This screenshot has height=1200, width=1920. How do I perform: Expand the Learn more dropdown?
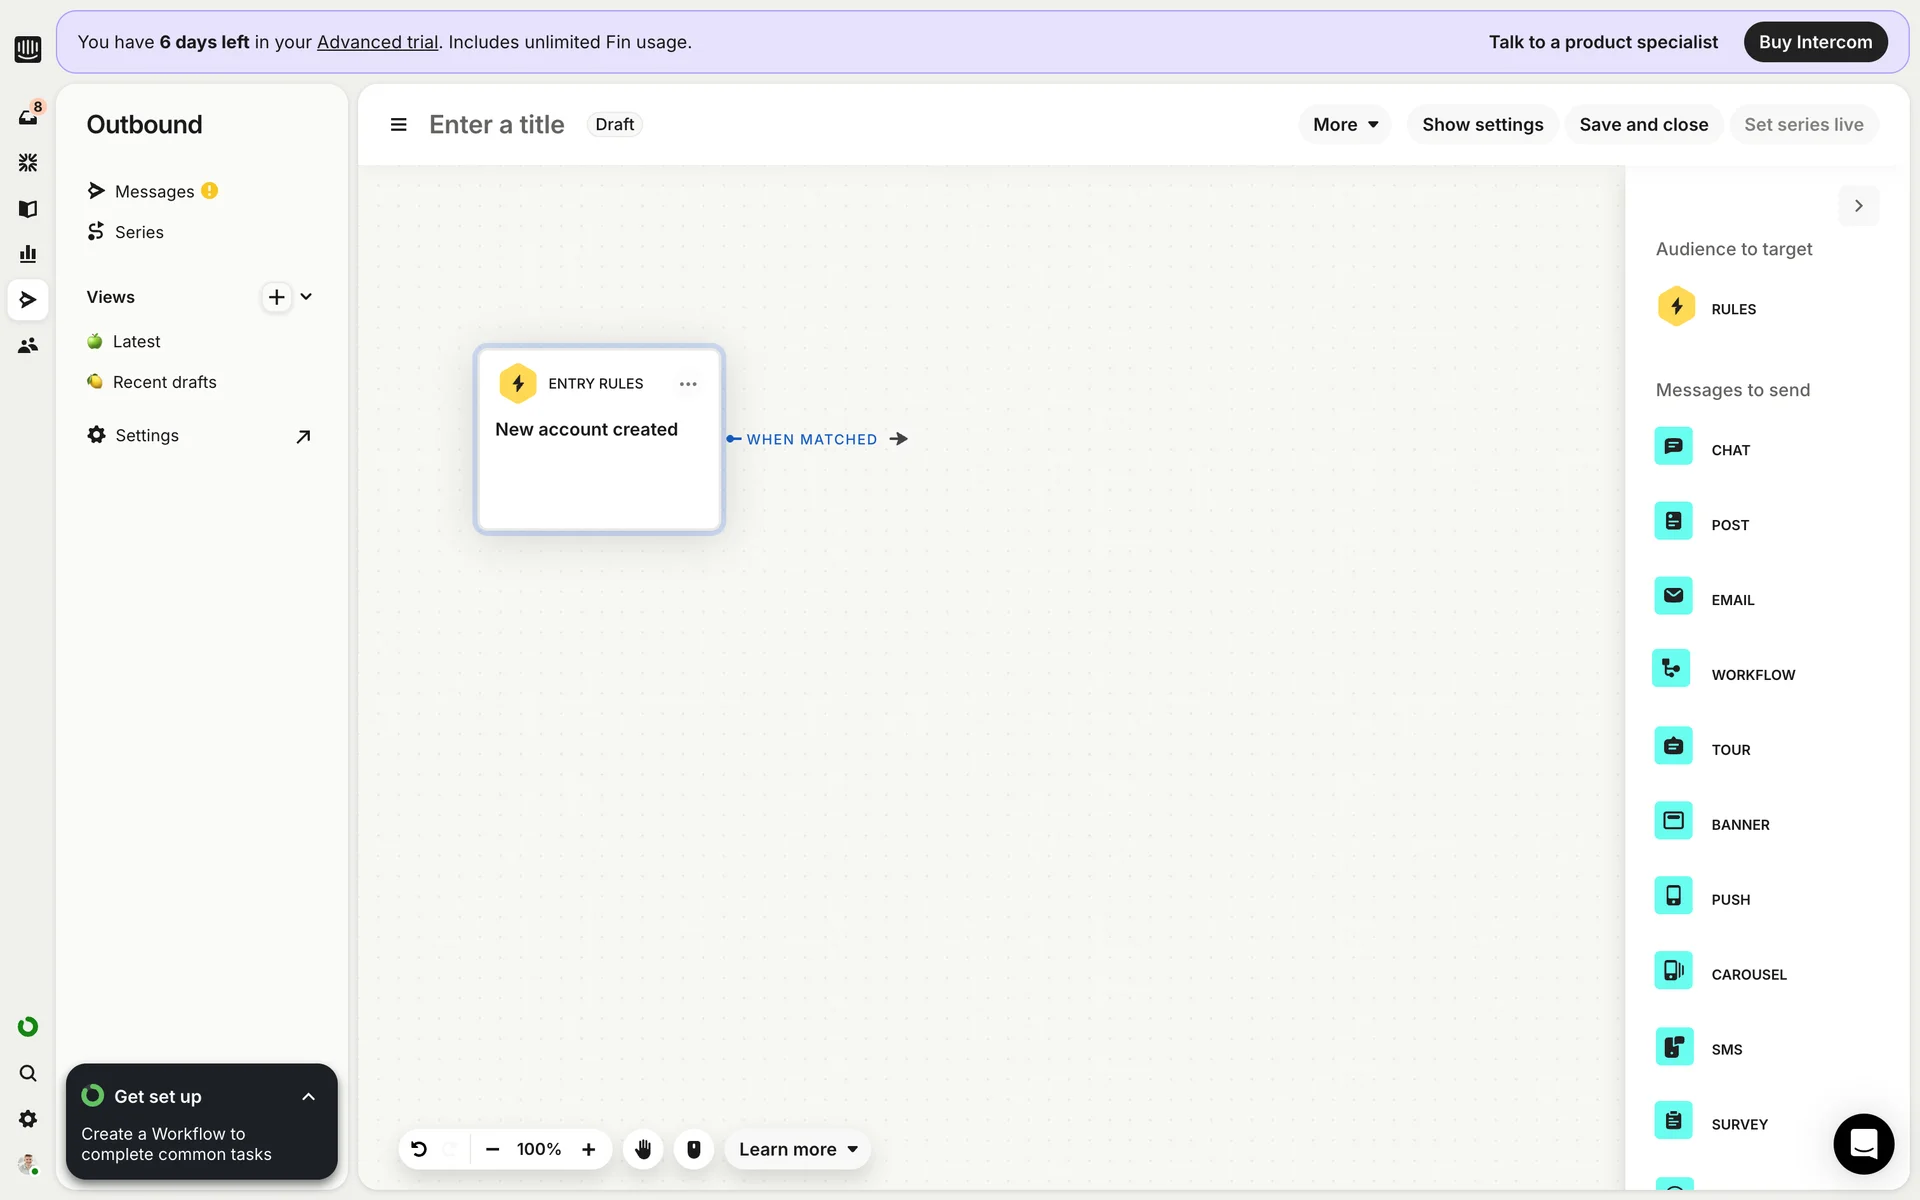coord(797,1149)
